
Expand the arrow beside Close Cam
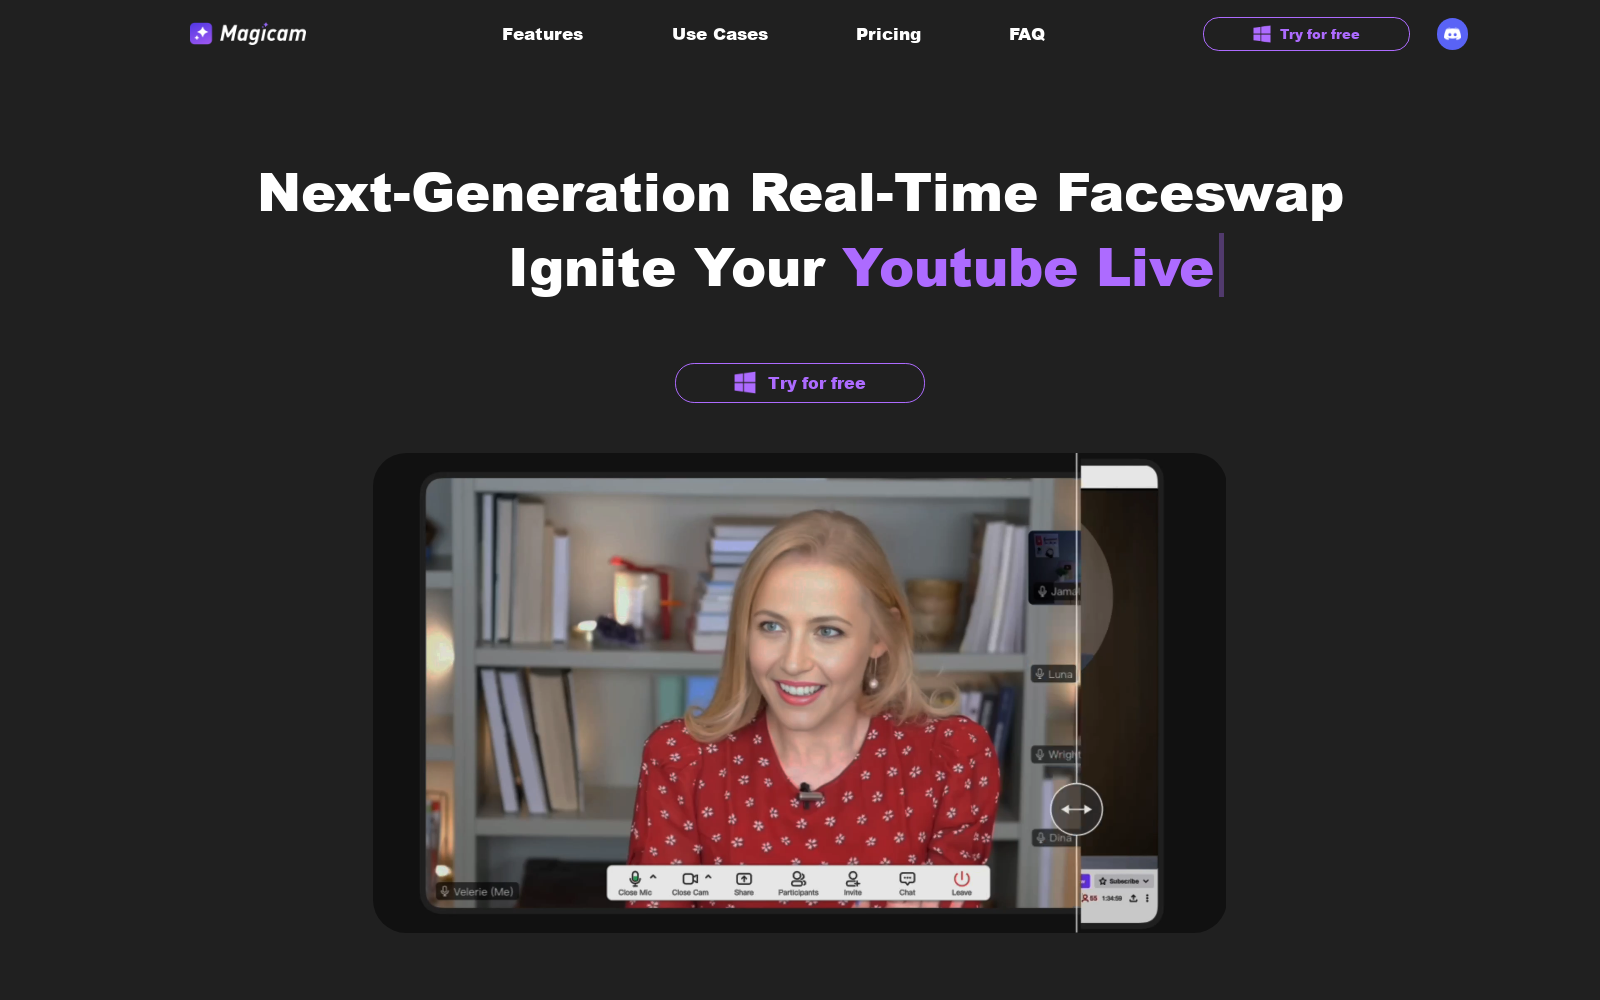(708, 877)
